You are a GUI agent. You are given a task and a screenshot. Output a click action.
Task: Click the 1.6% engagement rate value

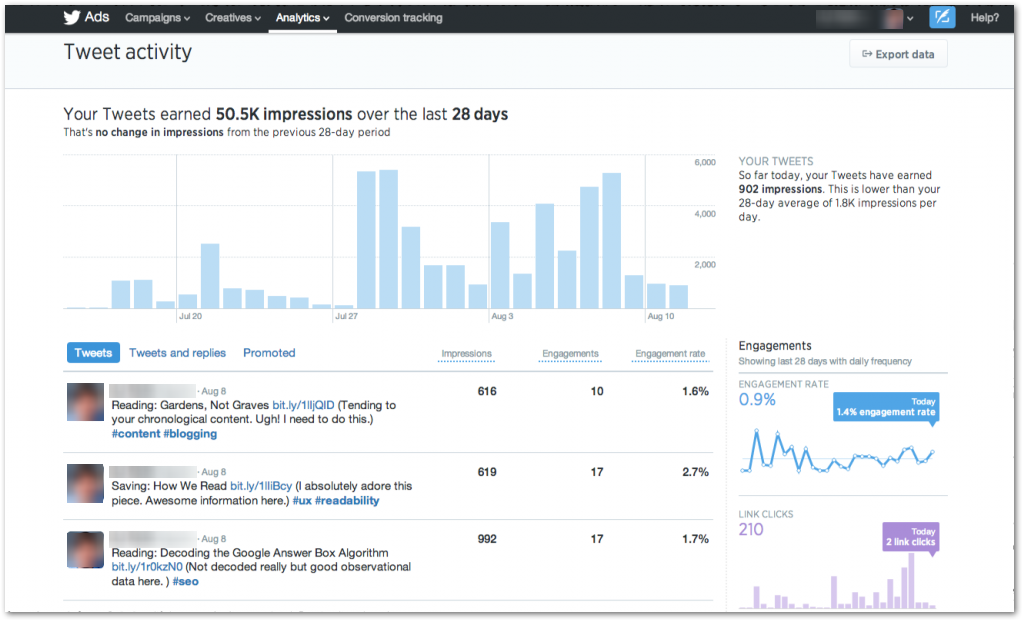point(695,391)
